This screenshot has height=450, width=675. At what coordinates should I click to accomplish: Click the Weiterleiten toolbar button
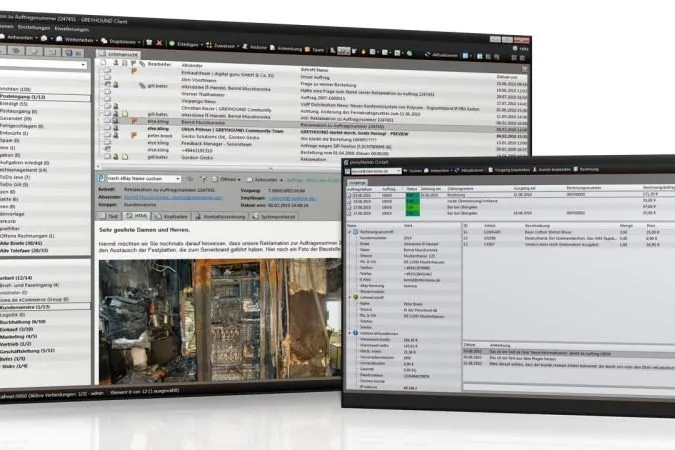pyautogui.click(x=75, y=39)
